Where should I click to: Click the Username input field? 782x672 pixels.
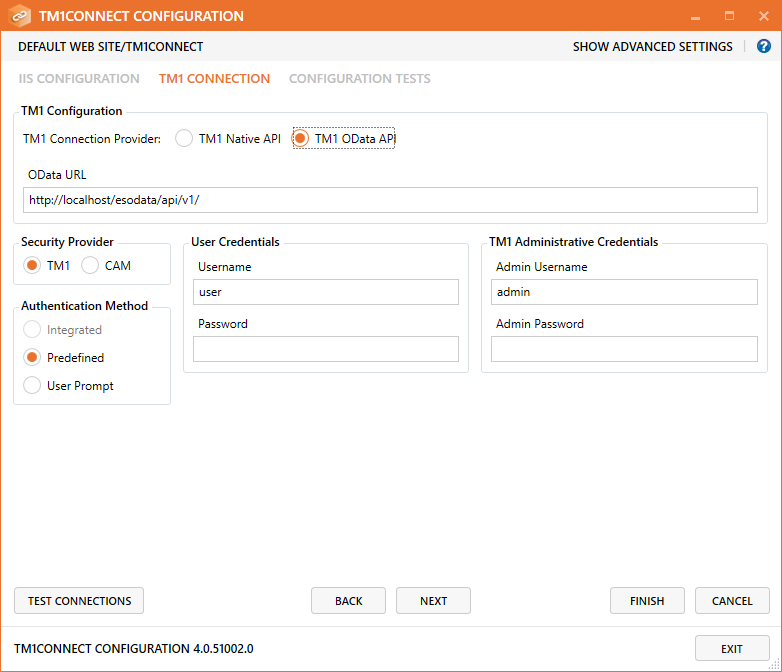pos(326,292)
